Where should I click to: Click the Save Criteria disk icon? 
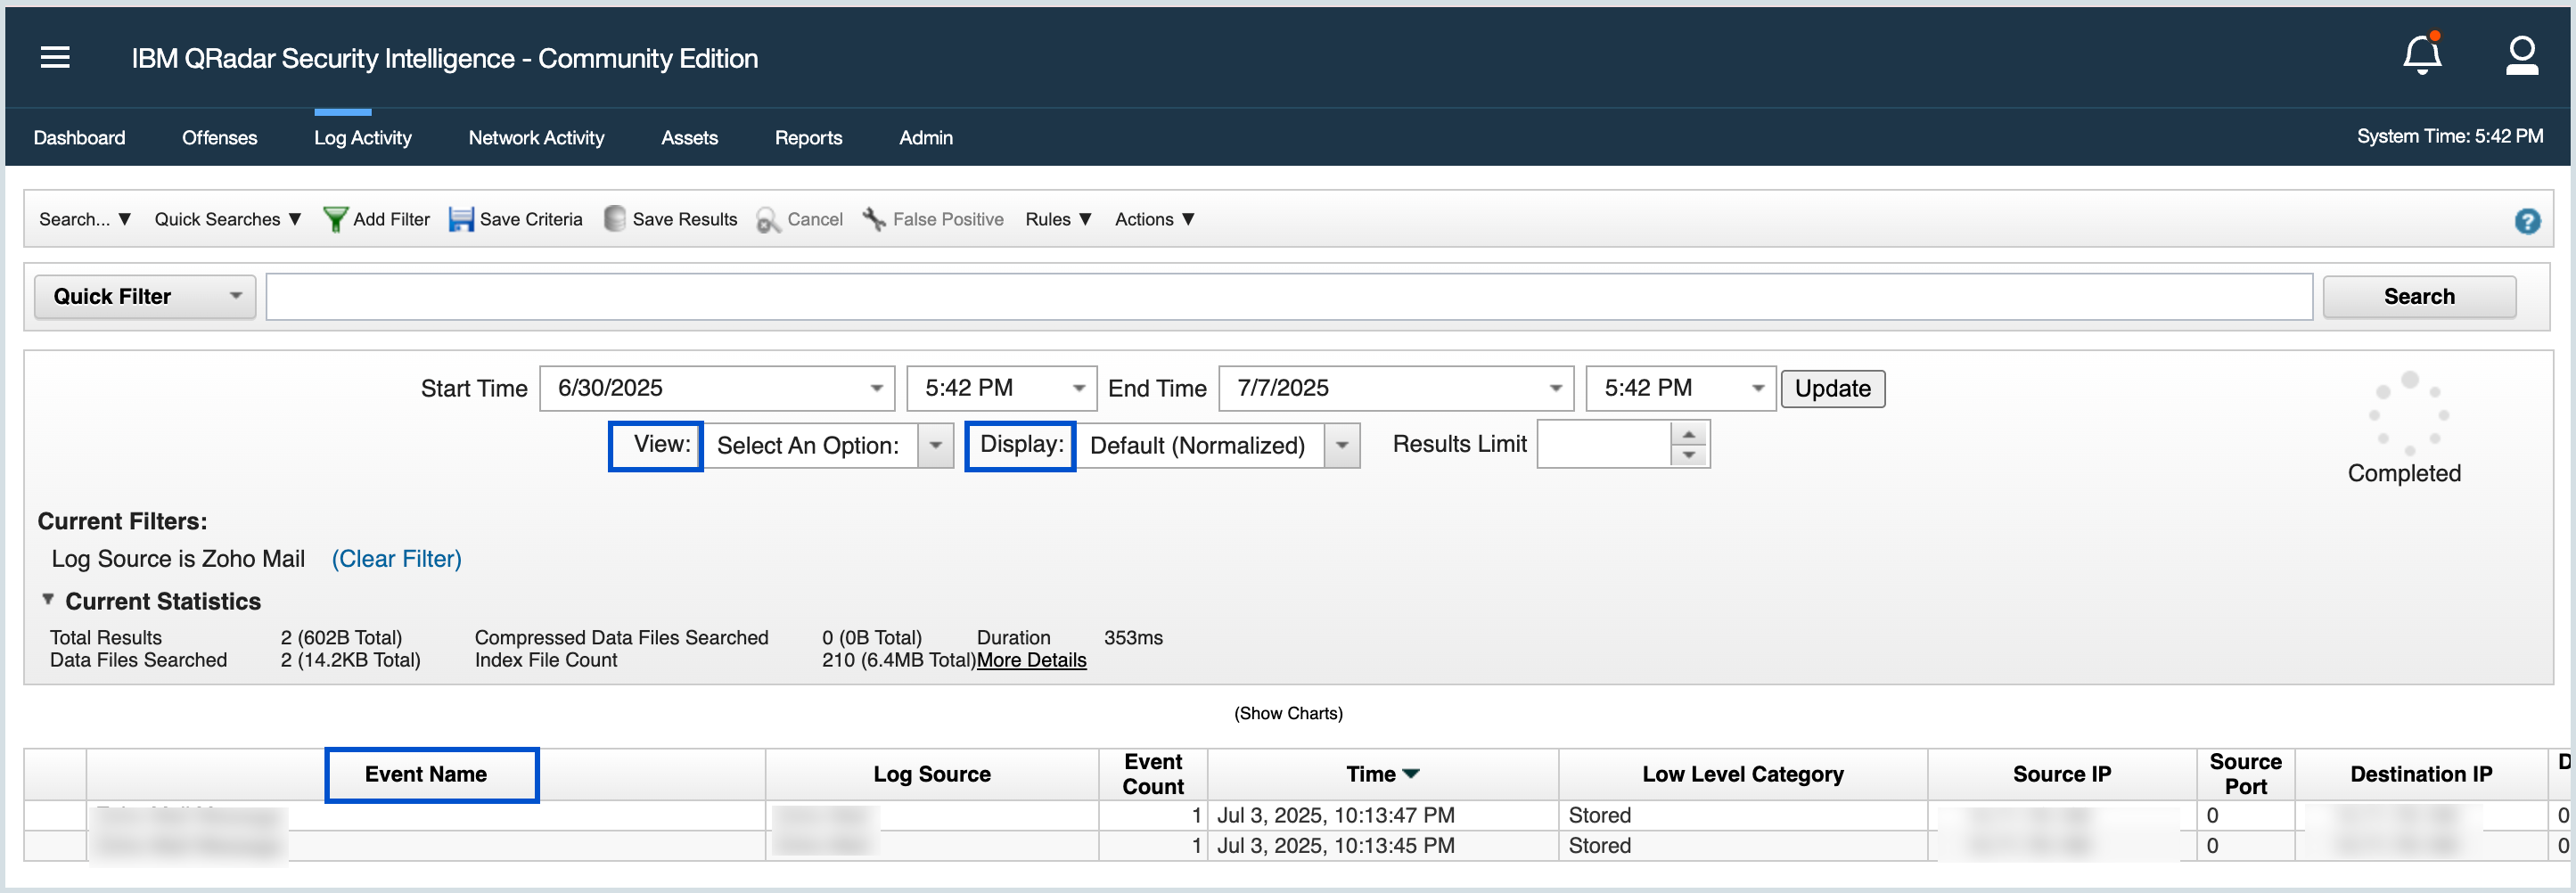(x=461, y=219)
